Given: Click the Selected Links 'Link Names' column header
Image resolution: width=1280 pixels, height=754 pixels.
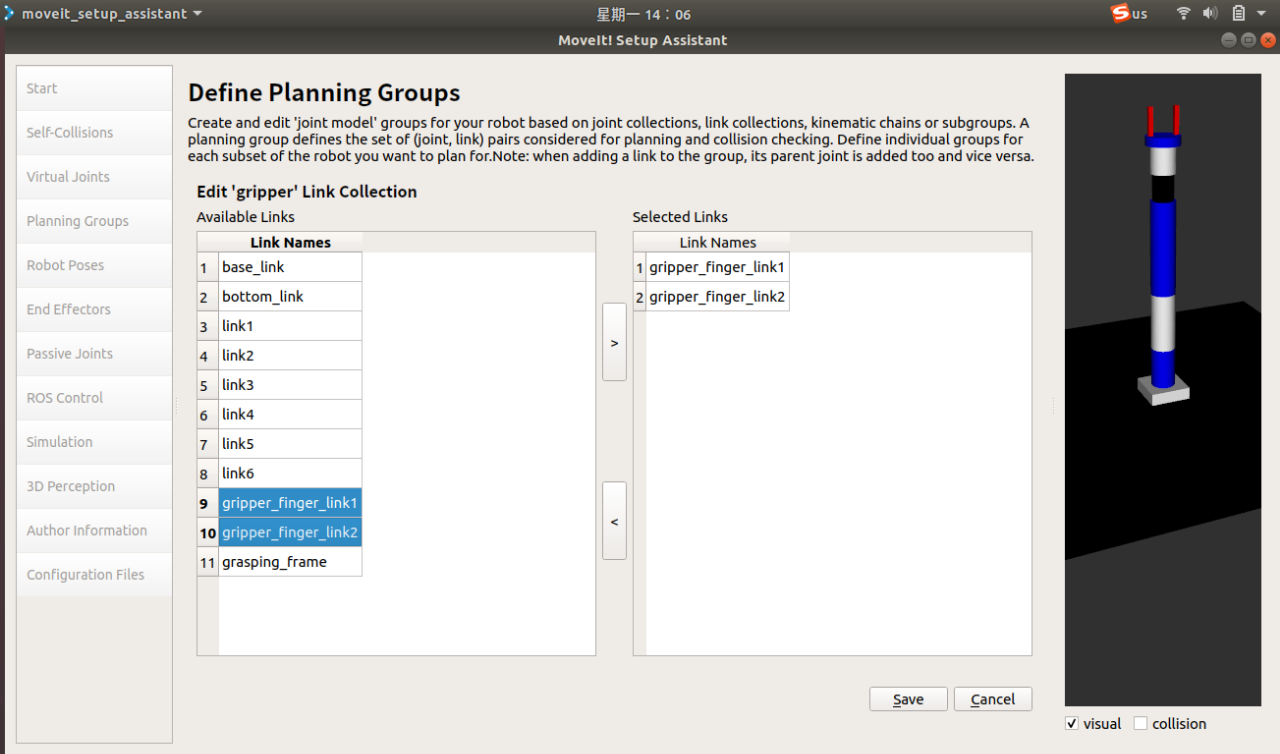Looking at the screenshot, I should [718, 242].
